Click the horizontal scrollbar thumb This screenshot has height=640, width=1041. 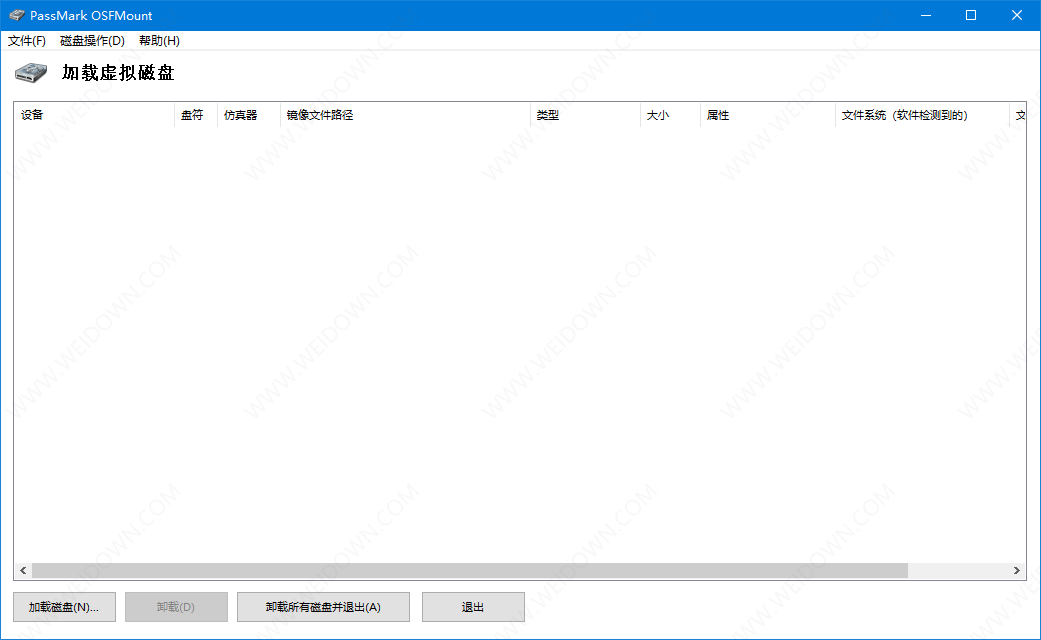click(469, 570)
